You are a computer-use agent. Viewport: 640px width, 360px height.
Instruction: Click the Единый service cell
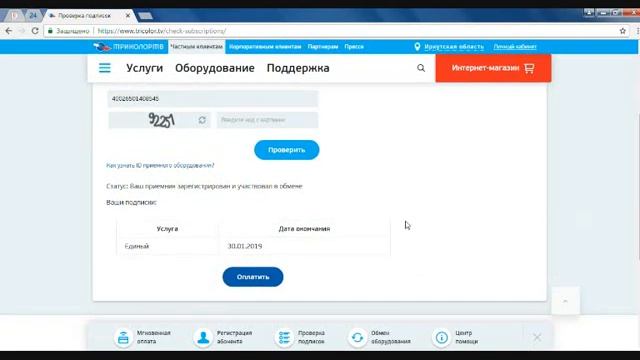[x=167, y=246]
